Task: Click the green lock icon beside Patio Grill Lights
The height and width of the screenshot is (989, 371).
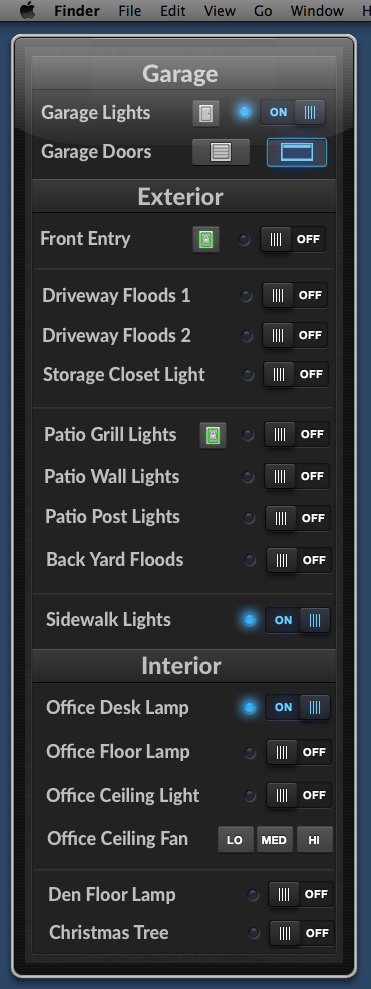Action: pyautogui.click(x=213, y=435)
